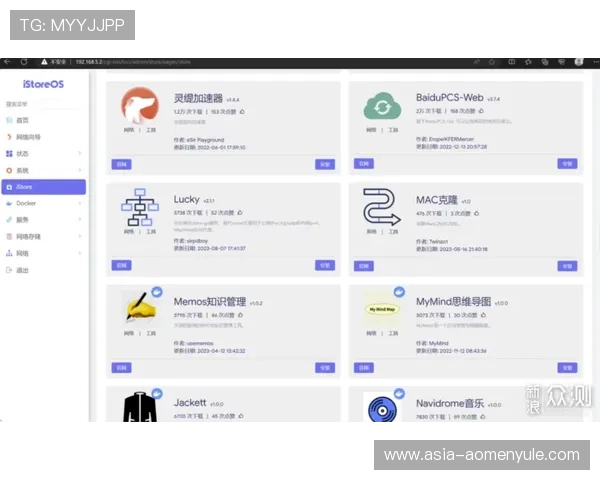600x480 pixels.
Task: Like Navidrome音乐 with thumbs-up icon
Action: pos(483,416)
